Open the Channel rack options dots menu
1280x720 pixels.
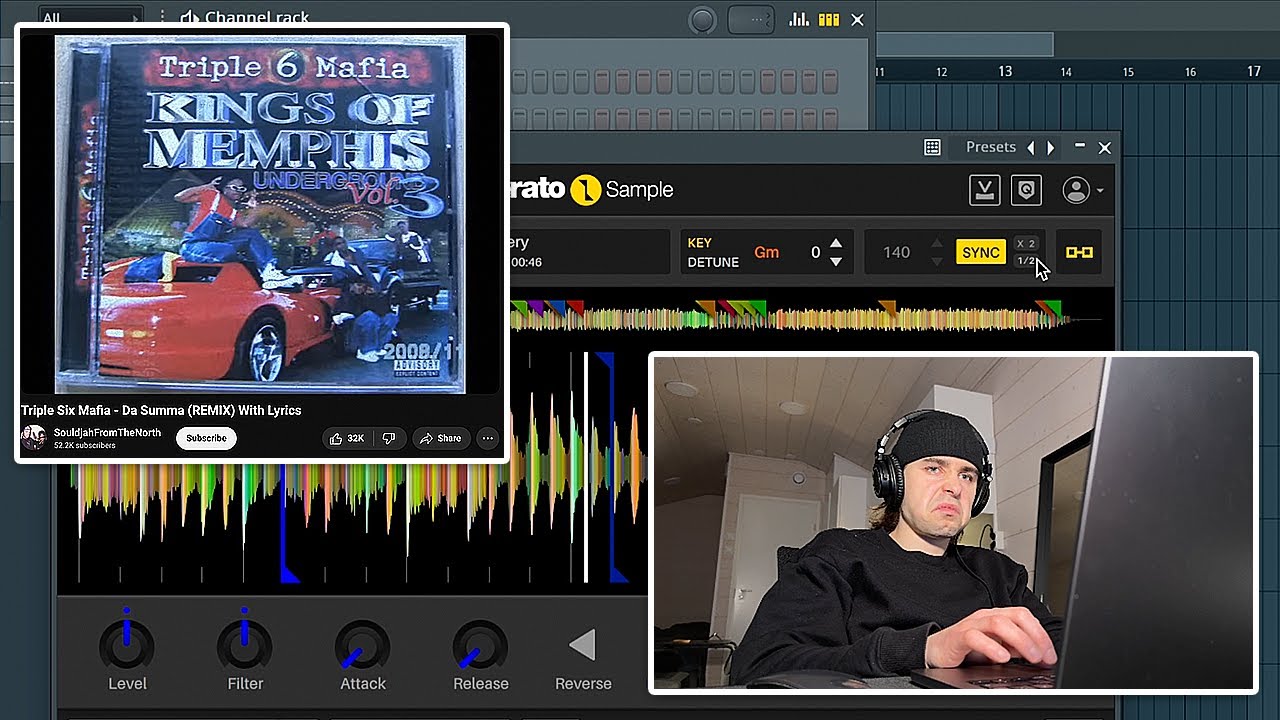[x=162, y=18]
